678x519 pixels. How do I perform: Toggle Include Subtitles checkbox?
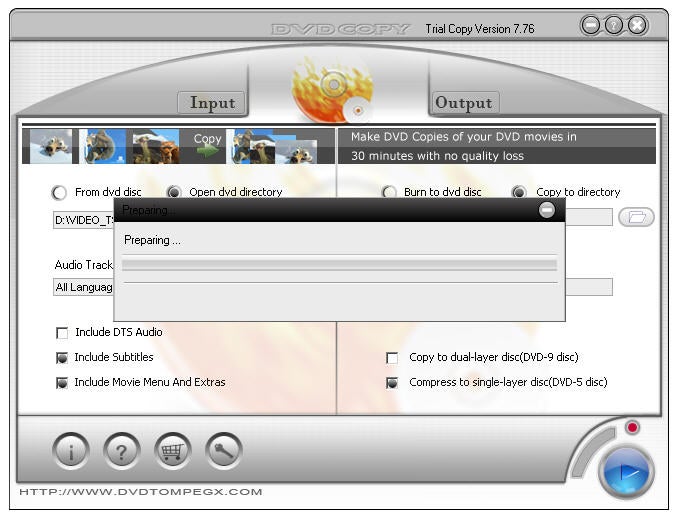pos(62,358)
